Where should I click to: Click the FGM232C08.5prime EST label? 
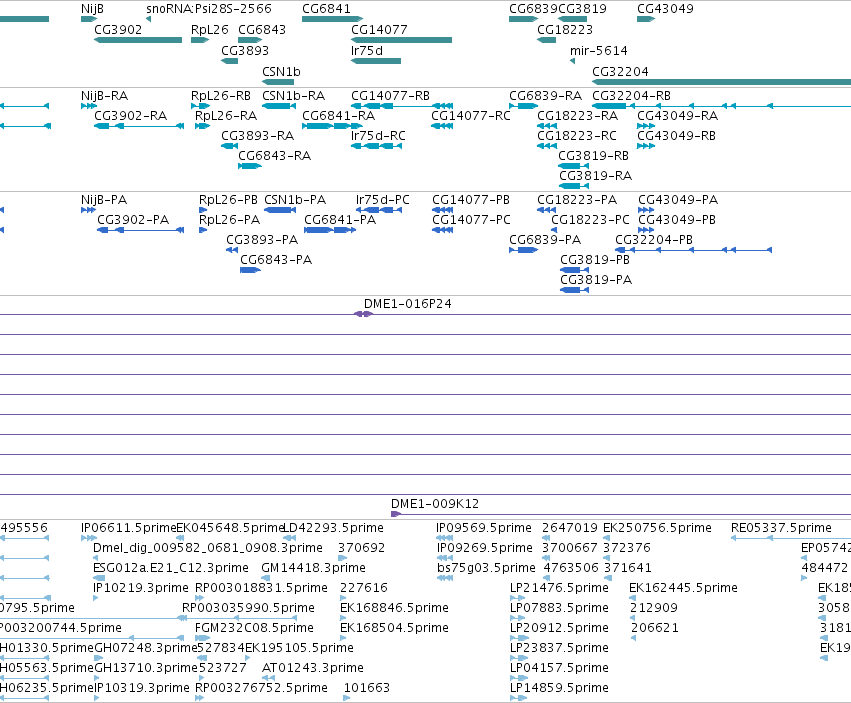(x=254, y=629)
